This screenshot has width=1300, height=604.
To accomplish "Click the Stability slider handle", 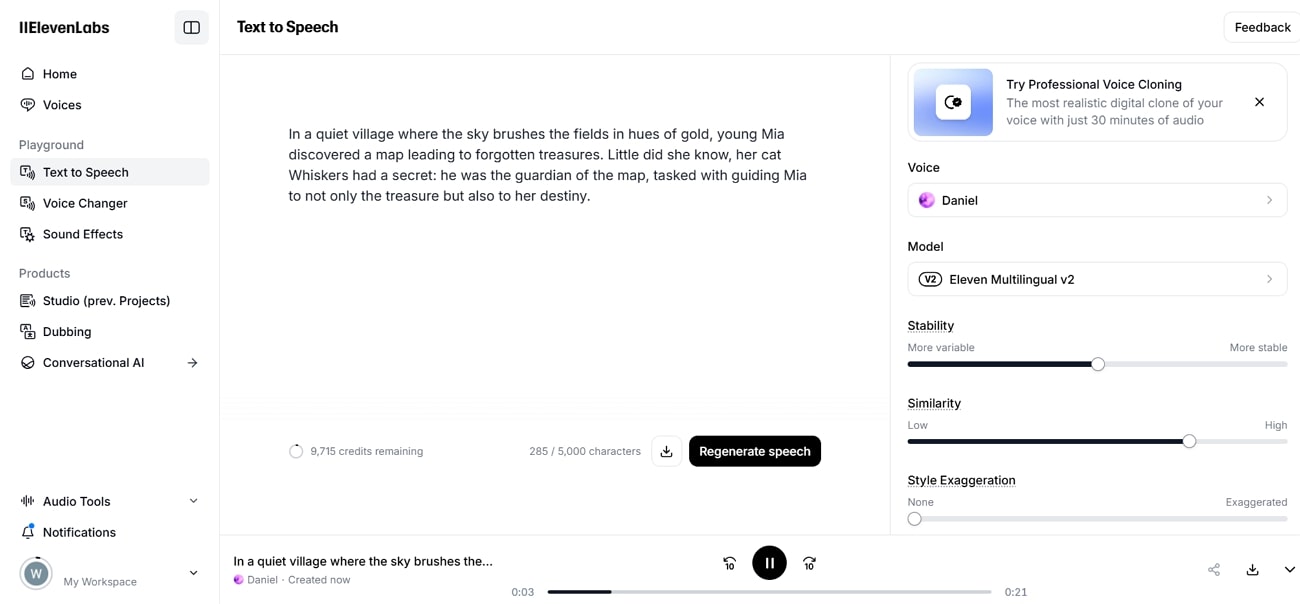I will 1098,364.
